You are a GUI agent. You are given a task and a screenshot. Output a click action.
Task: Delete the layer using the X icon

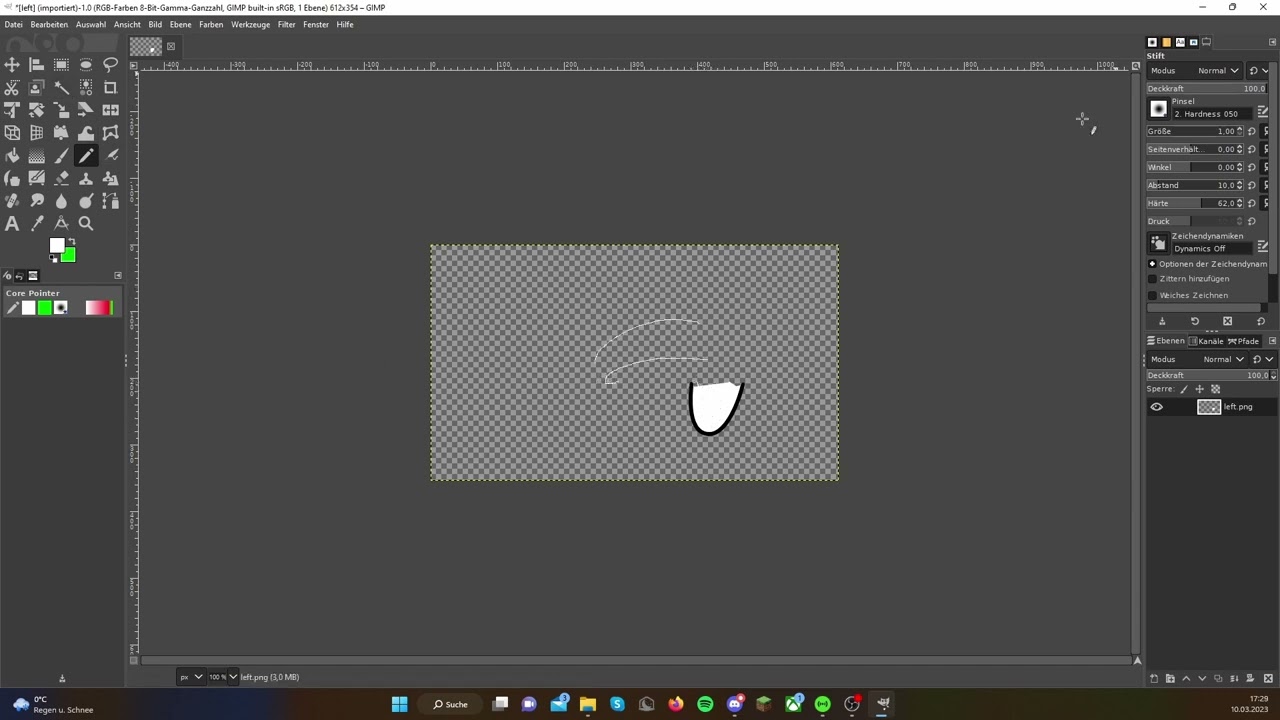[1268, 679]
